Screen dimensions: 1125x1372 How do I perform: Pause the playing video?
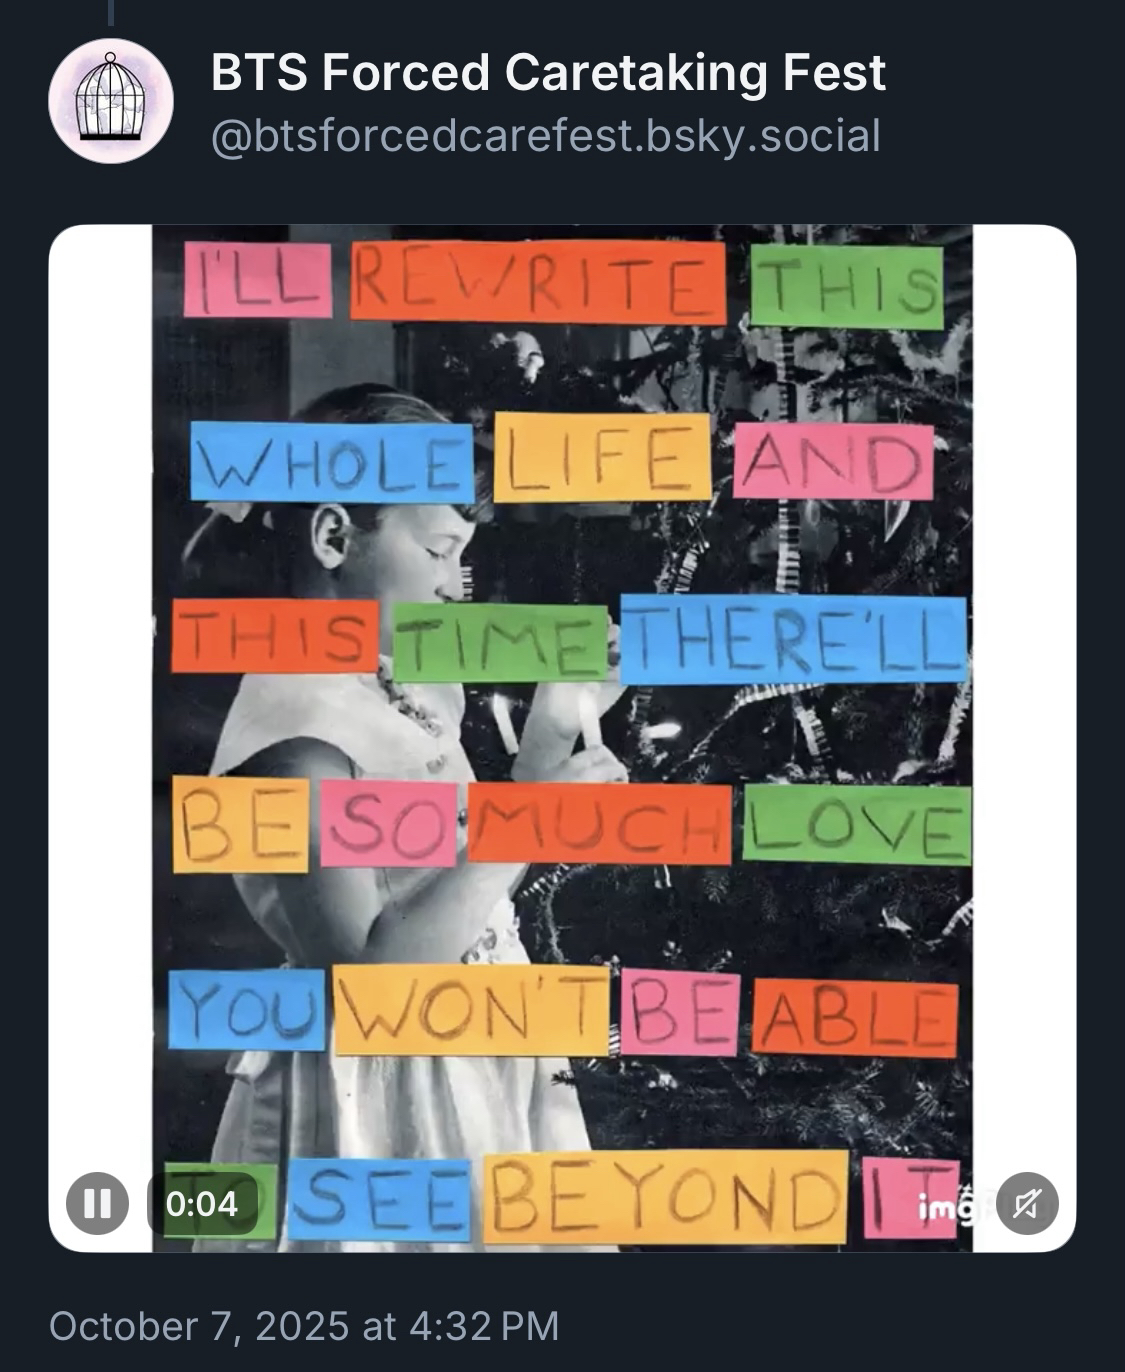pos(97,1202)
